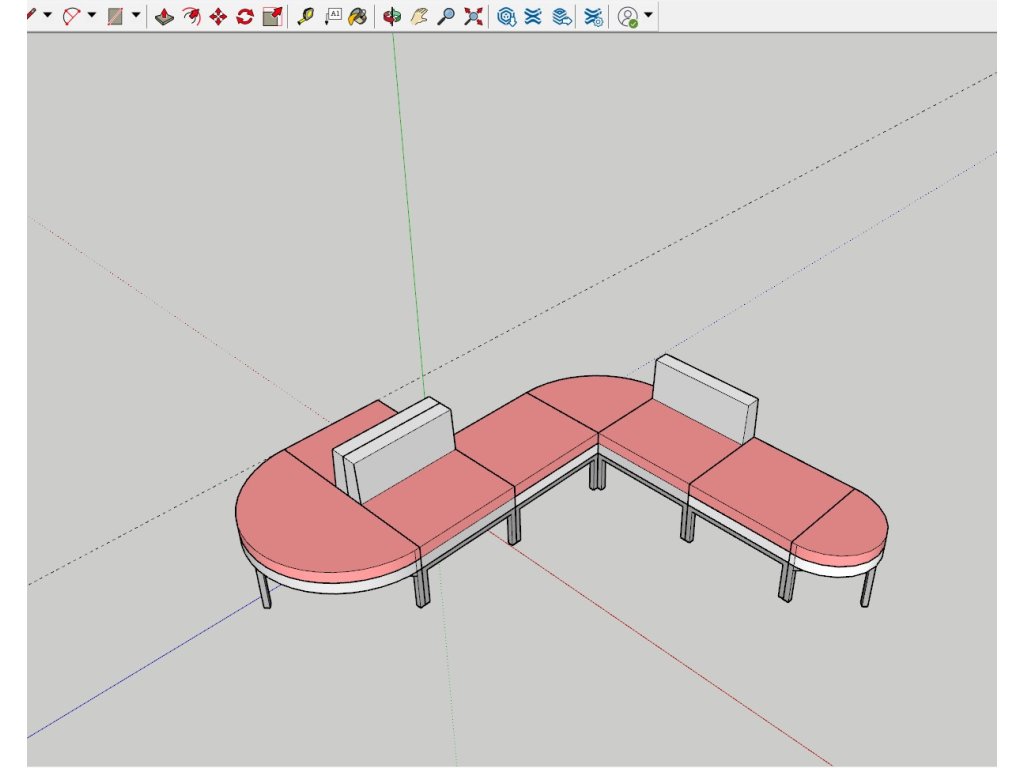Screen dimensions: 1024x768
Task: Select the Arc drawing tool
Action: pyautogui.click(x=72, y=16)
